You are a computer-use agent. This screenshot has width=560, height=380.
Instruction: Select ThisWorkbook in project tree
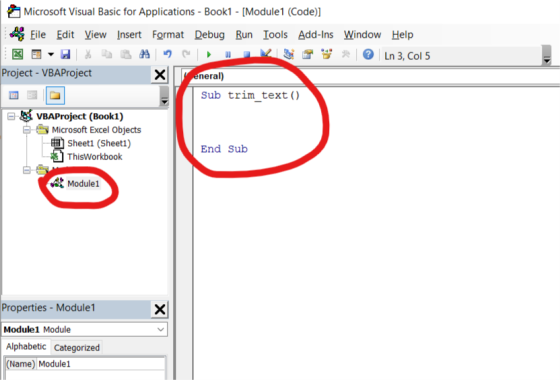95,157
